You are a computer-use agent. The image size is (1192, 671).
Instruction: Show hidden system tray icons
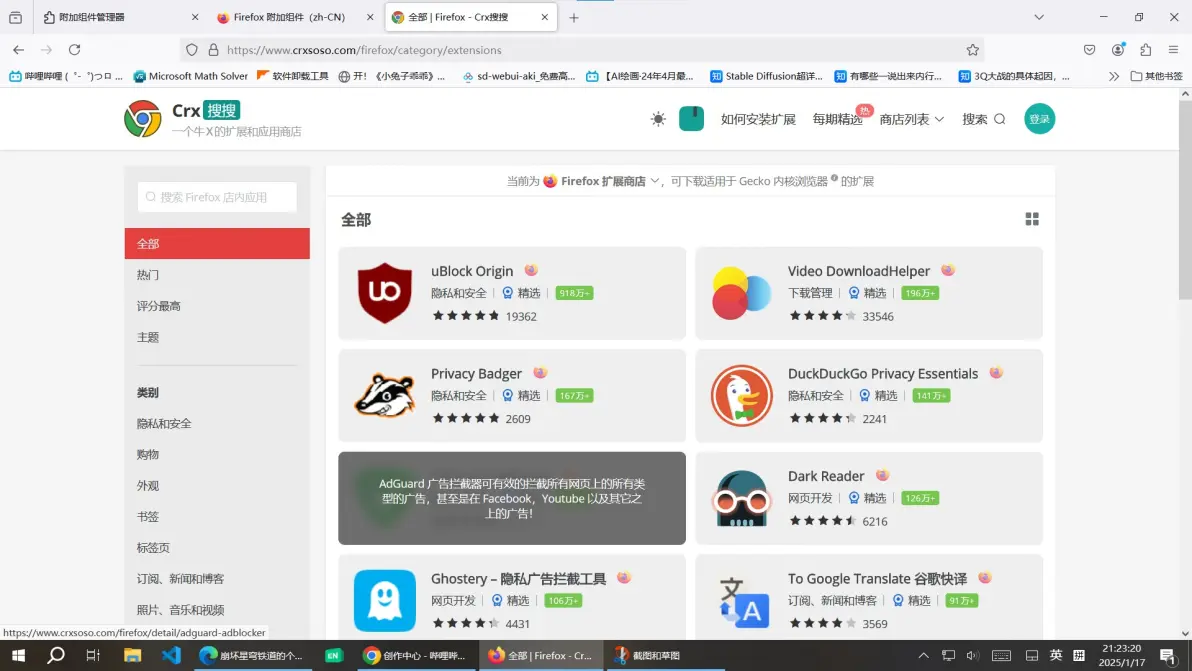coord(923,655)
